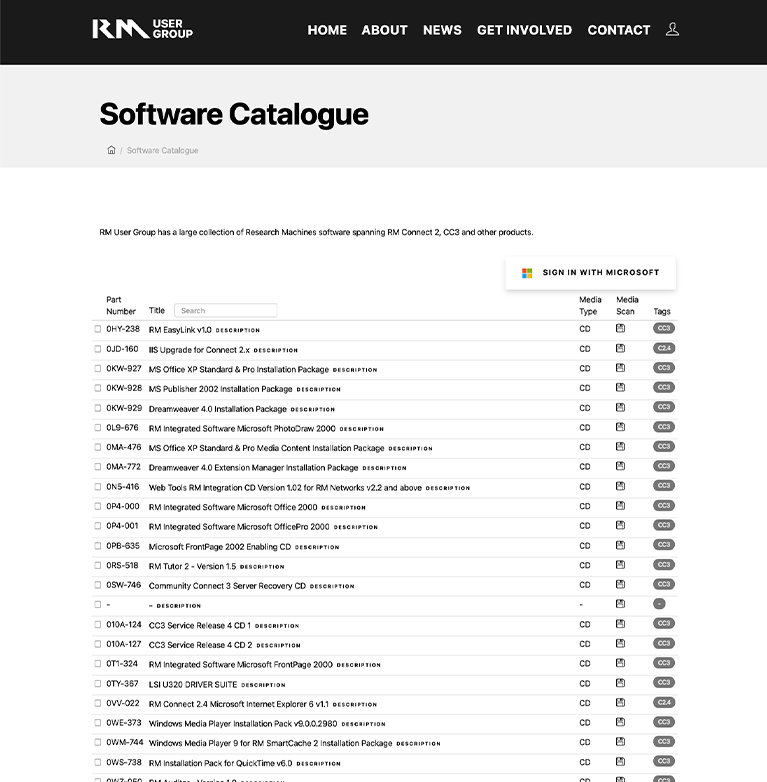Screen dimensions: 767x782
Task: Open media scan icon for 0P4-001 row
Action: (620, 525)
